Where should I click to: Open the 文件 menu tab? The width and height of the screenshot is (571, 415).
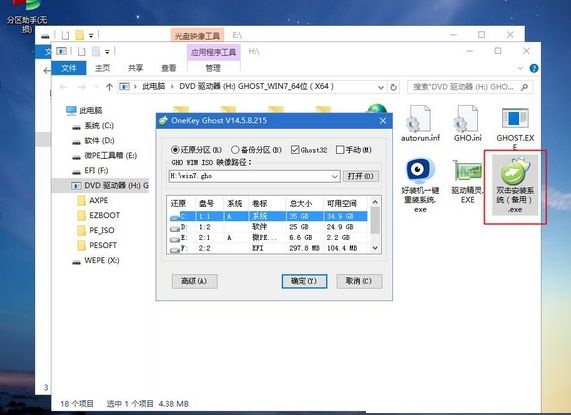(x=69, y=68)
